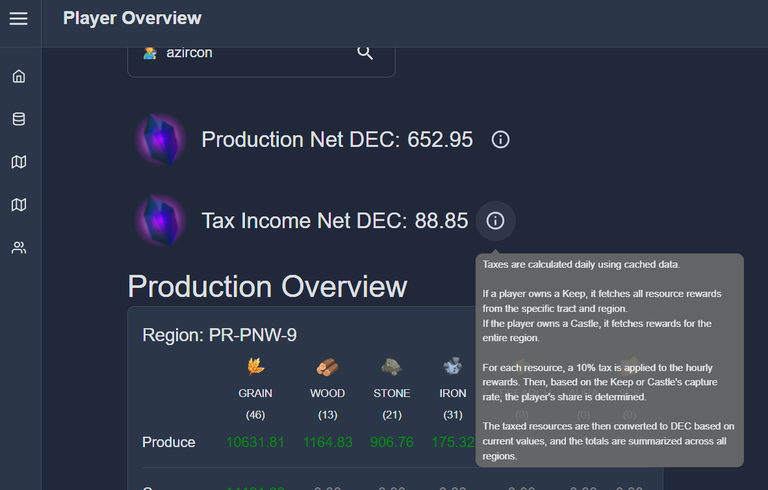Open the first map icon in sidebar
Screen dimensions: 768x490
tap(19, 162)
